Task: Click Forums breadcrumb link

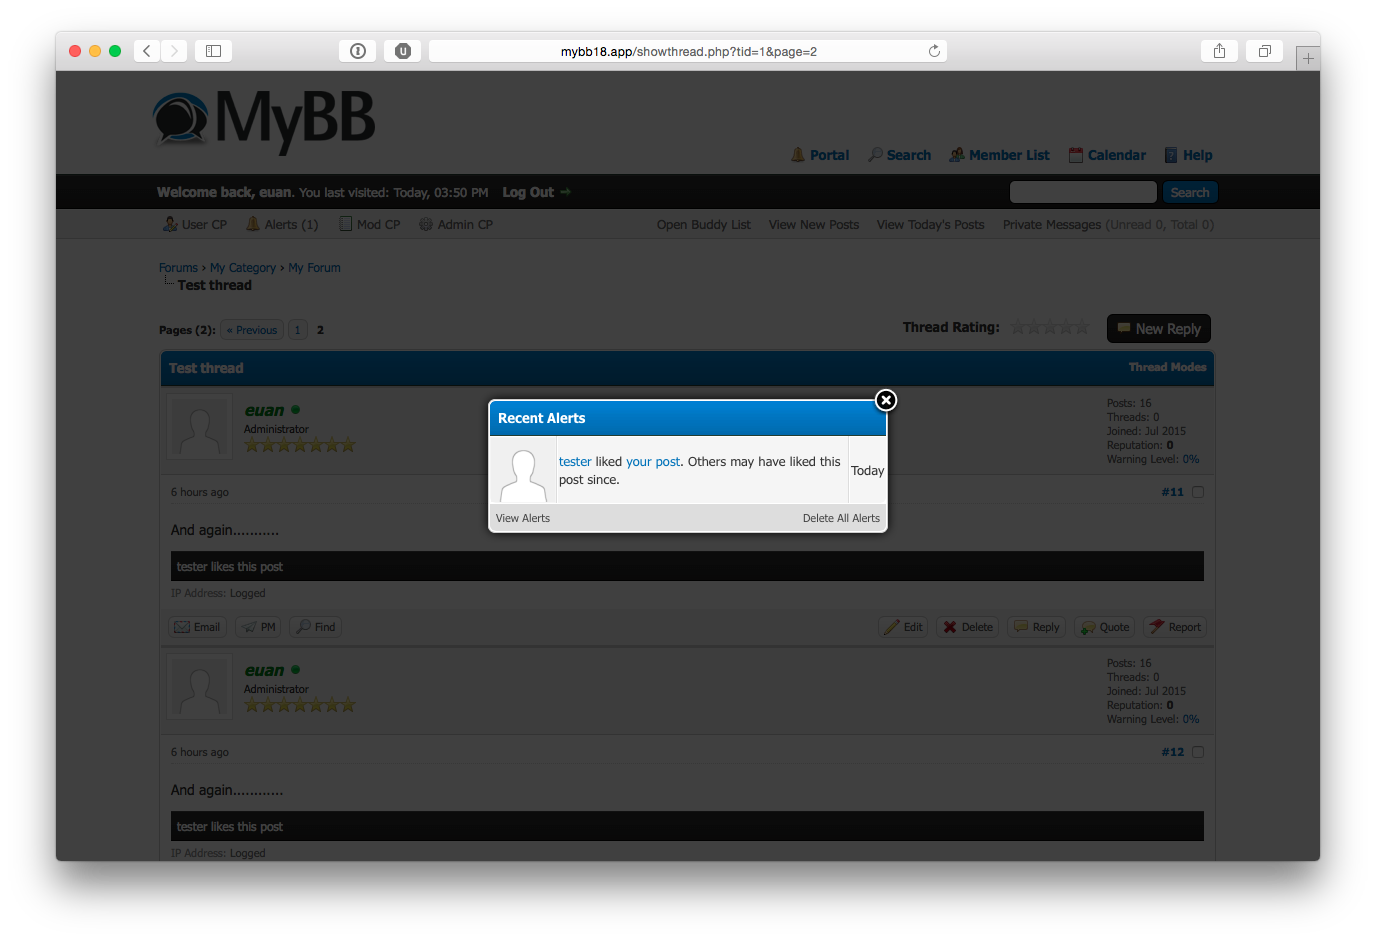Action: pyautogui.click(x=178, y=268)
